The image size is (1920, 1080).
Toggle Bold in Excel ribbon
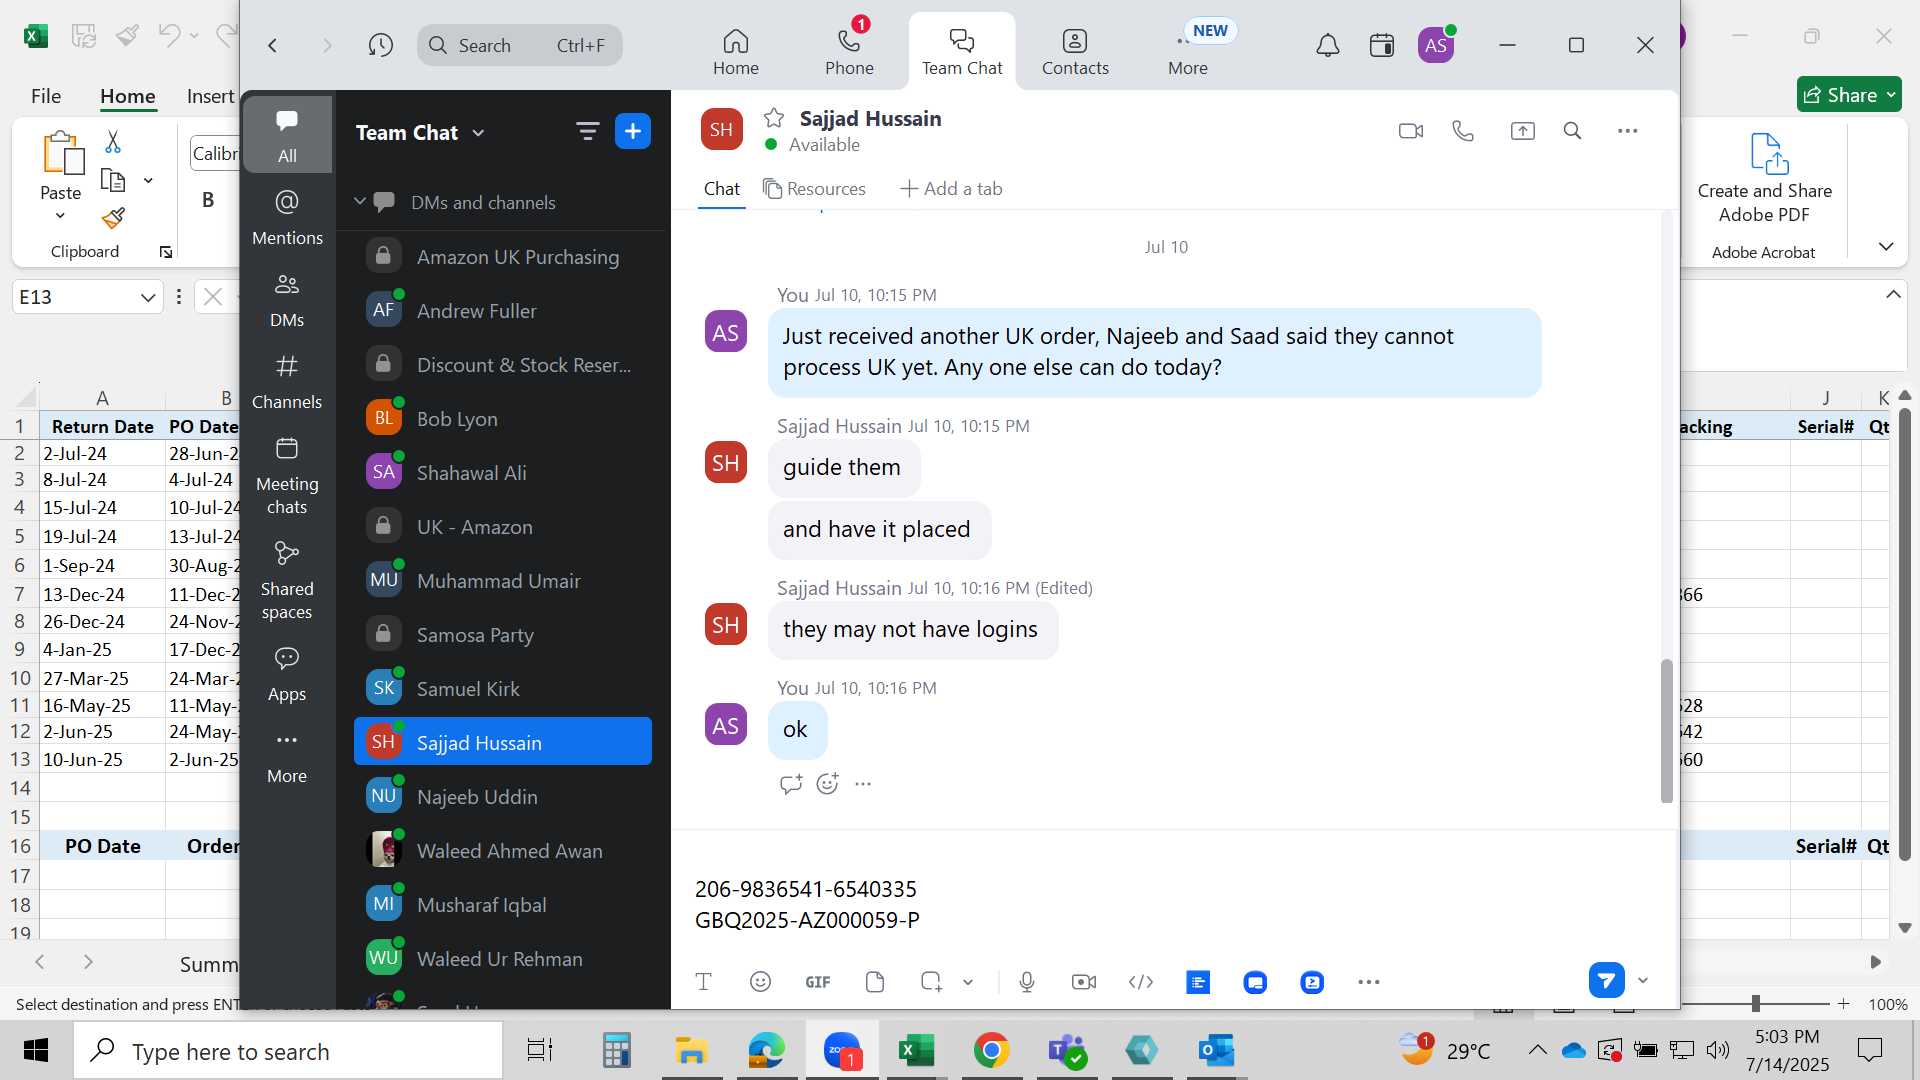click(208, 199)
